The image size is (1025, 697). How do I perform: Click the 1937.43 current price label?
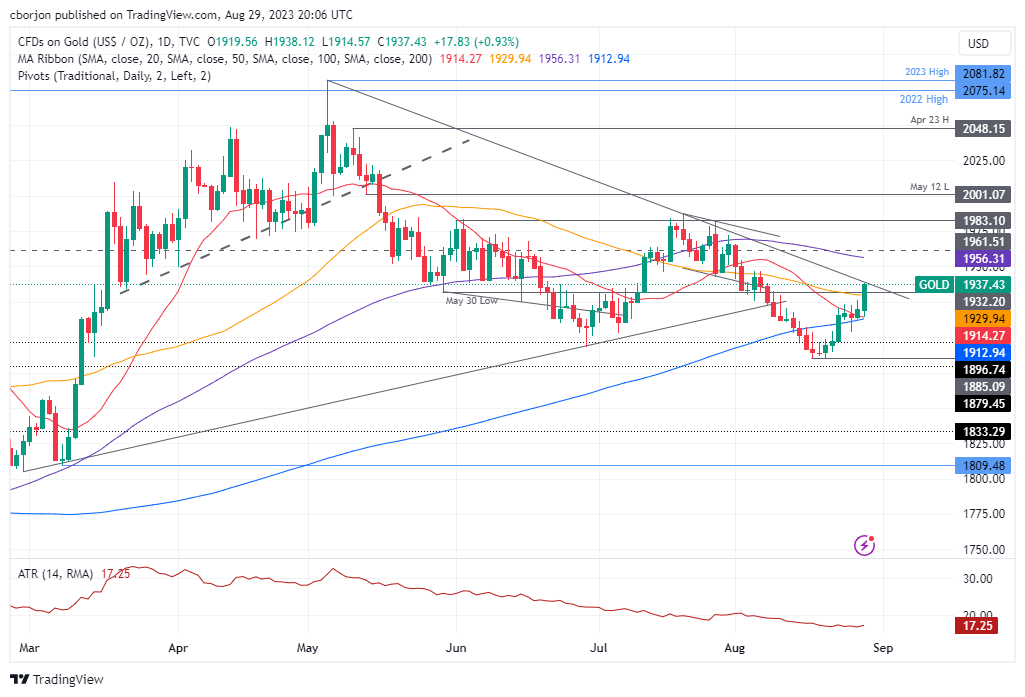(x=984, y=285)
